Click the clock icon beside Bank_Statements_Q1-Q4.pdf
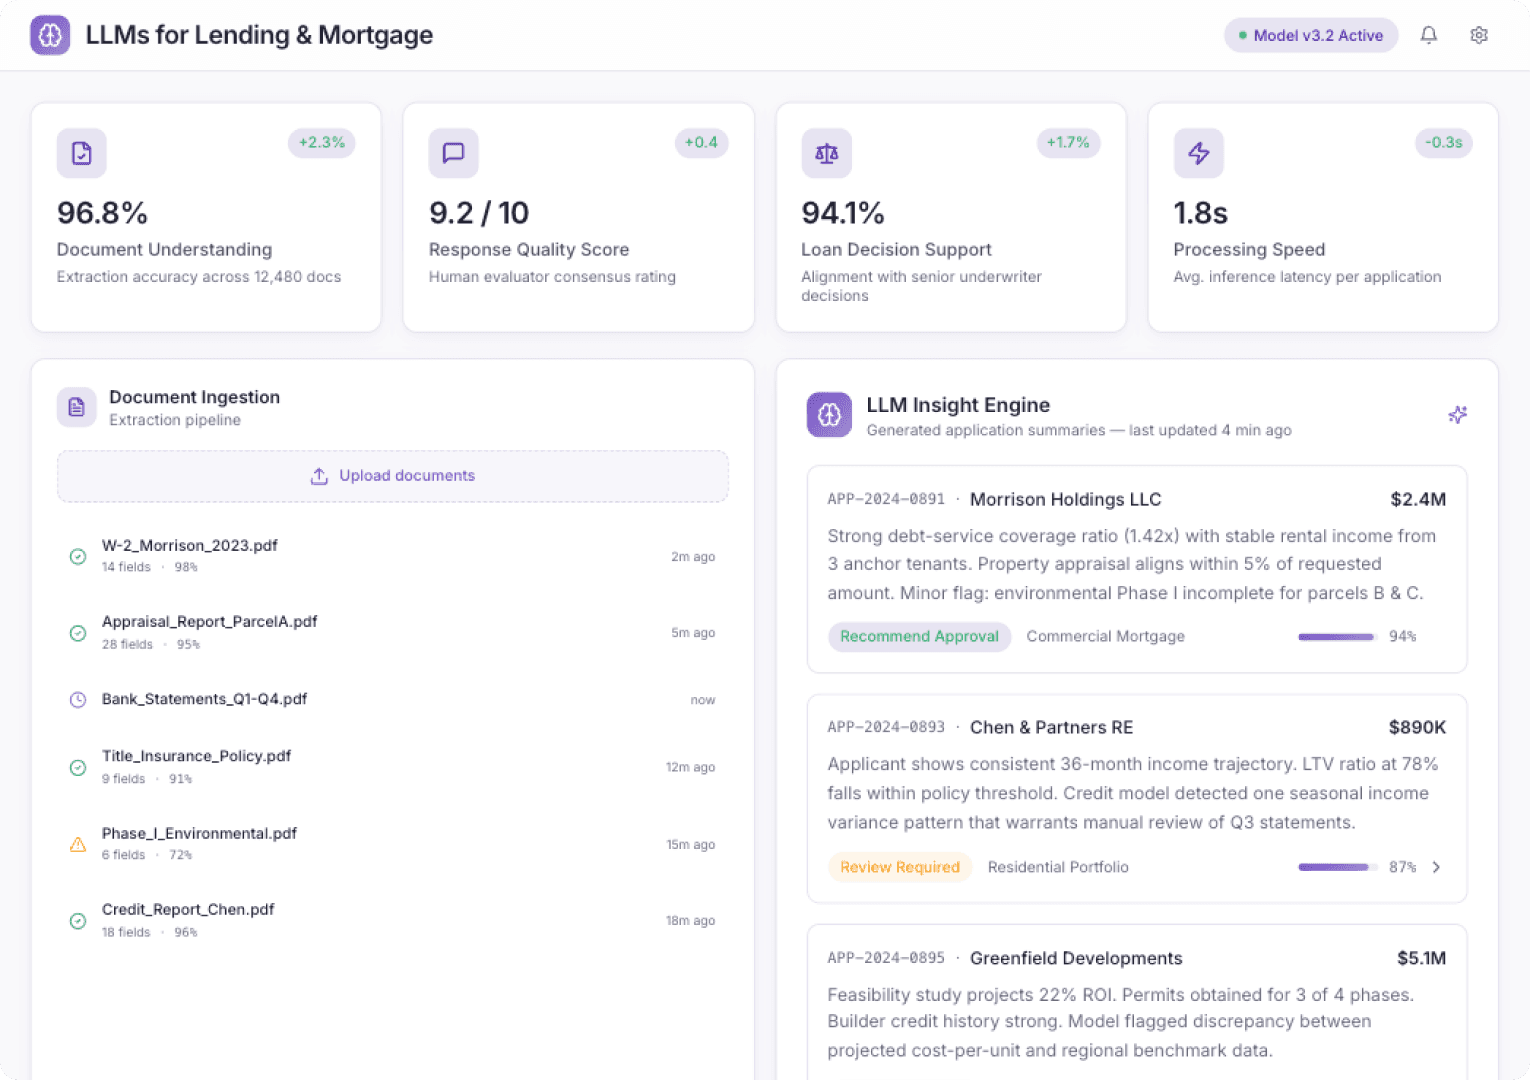The width and height of the screenshot is (1530, 1080). (78, 700)
